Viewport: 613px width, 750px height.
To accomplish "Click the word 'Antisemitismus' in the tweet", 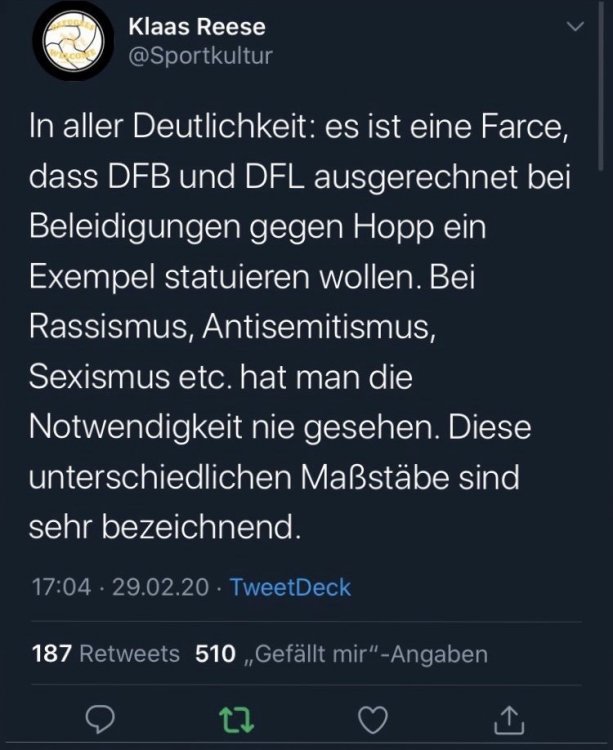I will (x=319, y=327).
